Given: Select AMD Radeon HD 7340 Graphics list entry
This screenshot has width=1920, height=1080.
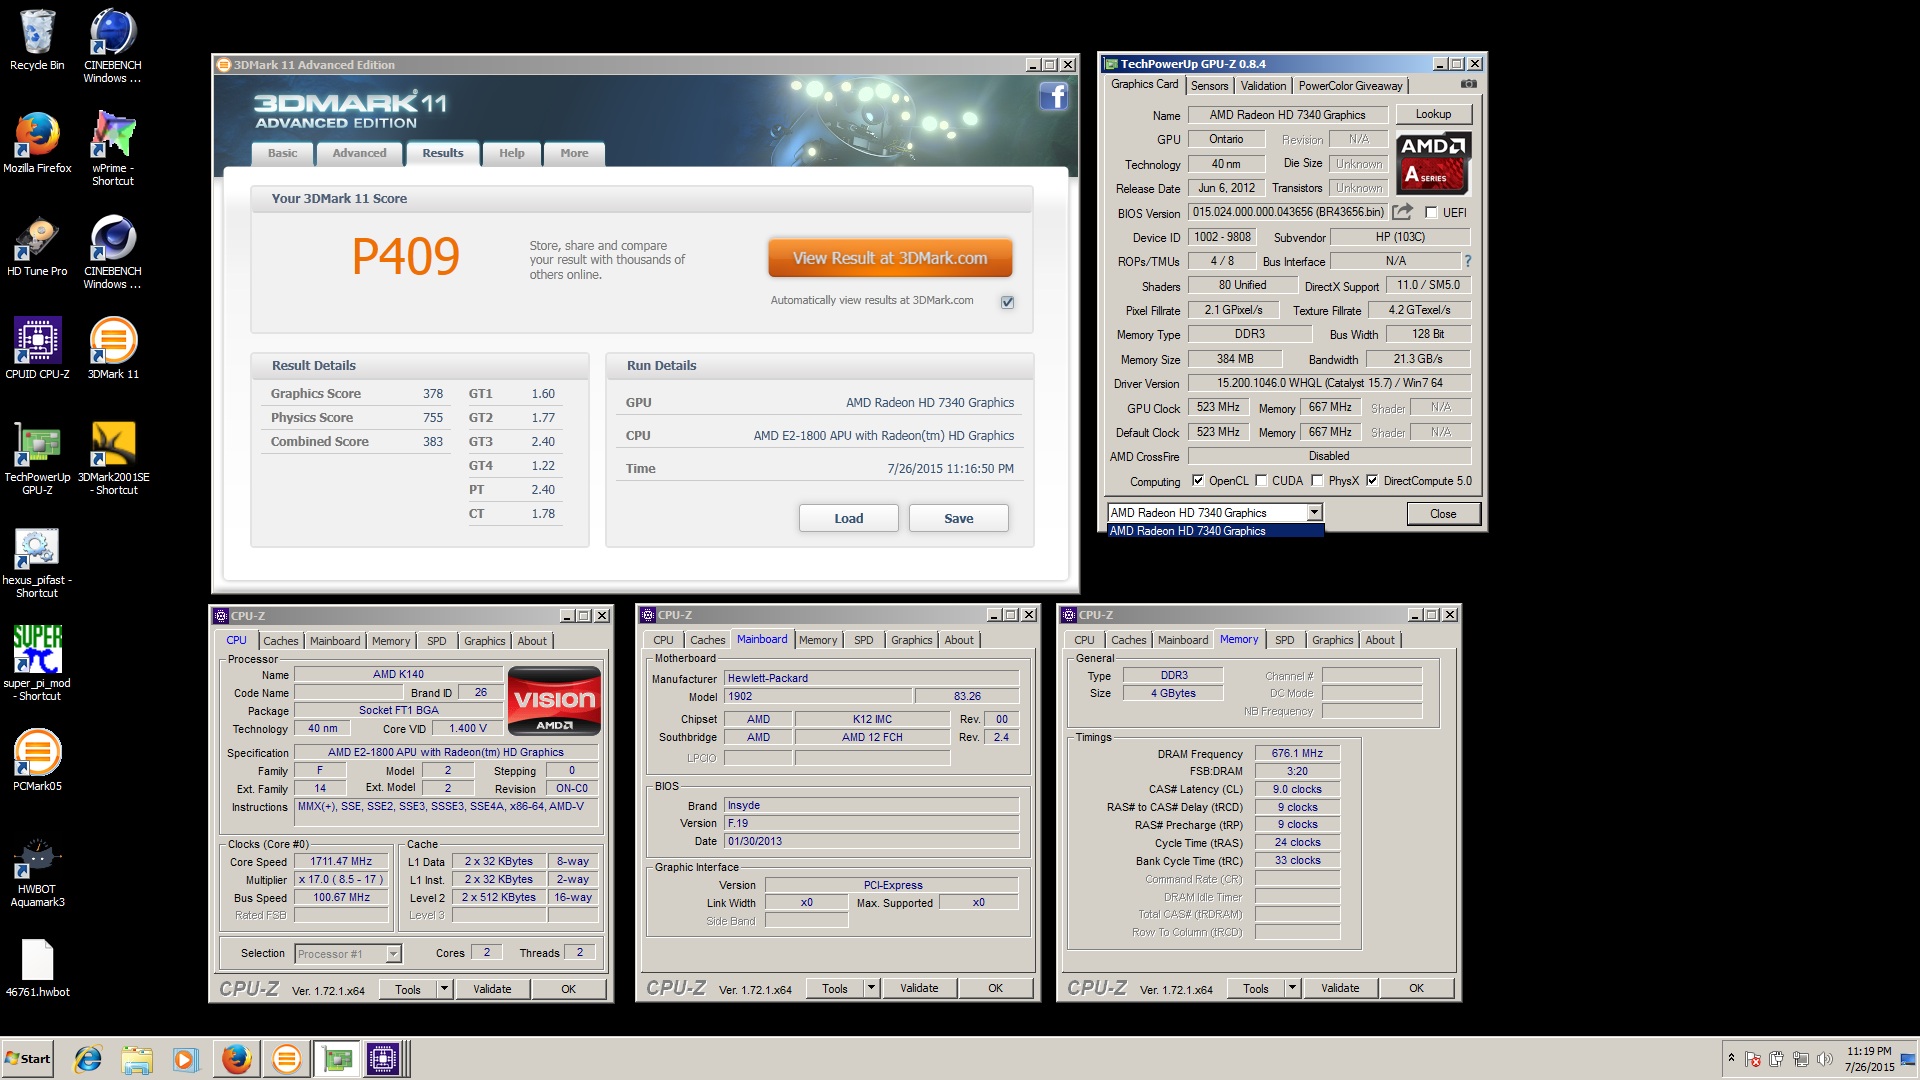Looking at the screenshot, I should (x=1215, y=531).
